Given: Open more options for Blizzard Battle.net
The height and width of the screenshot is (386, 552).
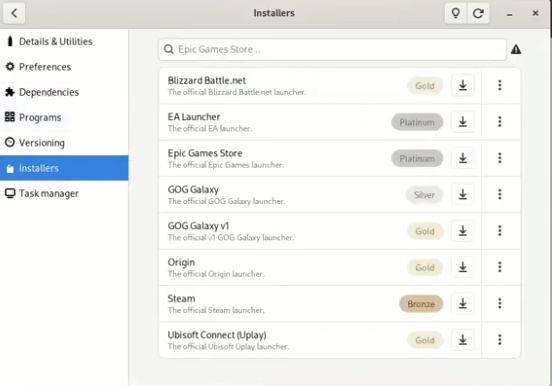Looking at the screenshot, I should point(500,85).
